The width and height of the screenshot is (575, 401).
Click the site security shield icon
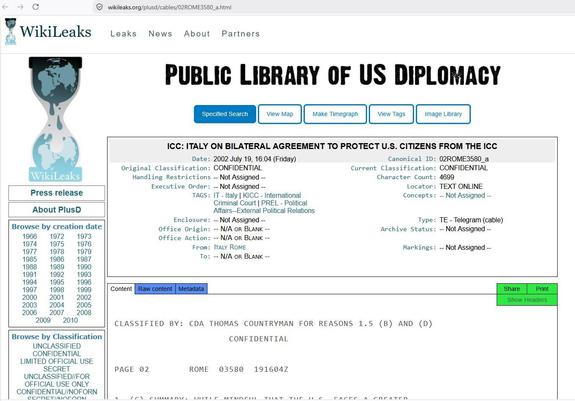(99, 7)
